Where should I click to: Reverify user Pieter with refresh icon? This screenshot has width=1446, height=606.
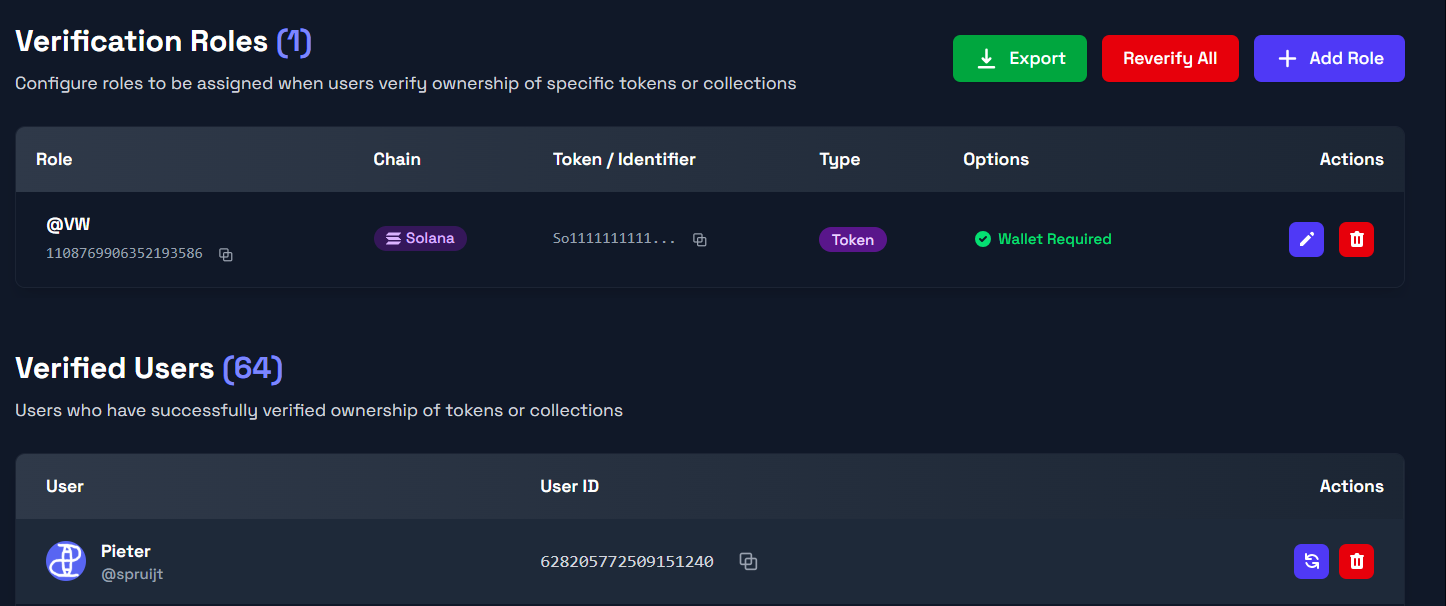[1311, 561]
